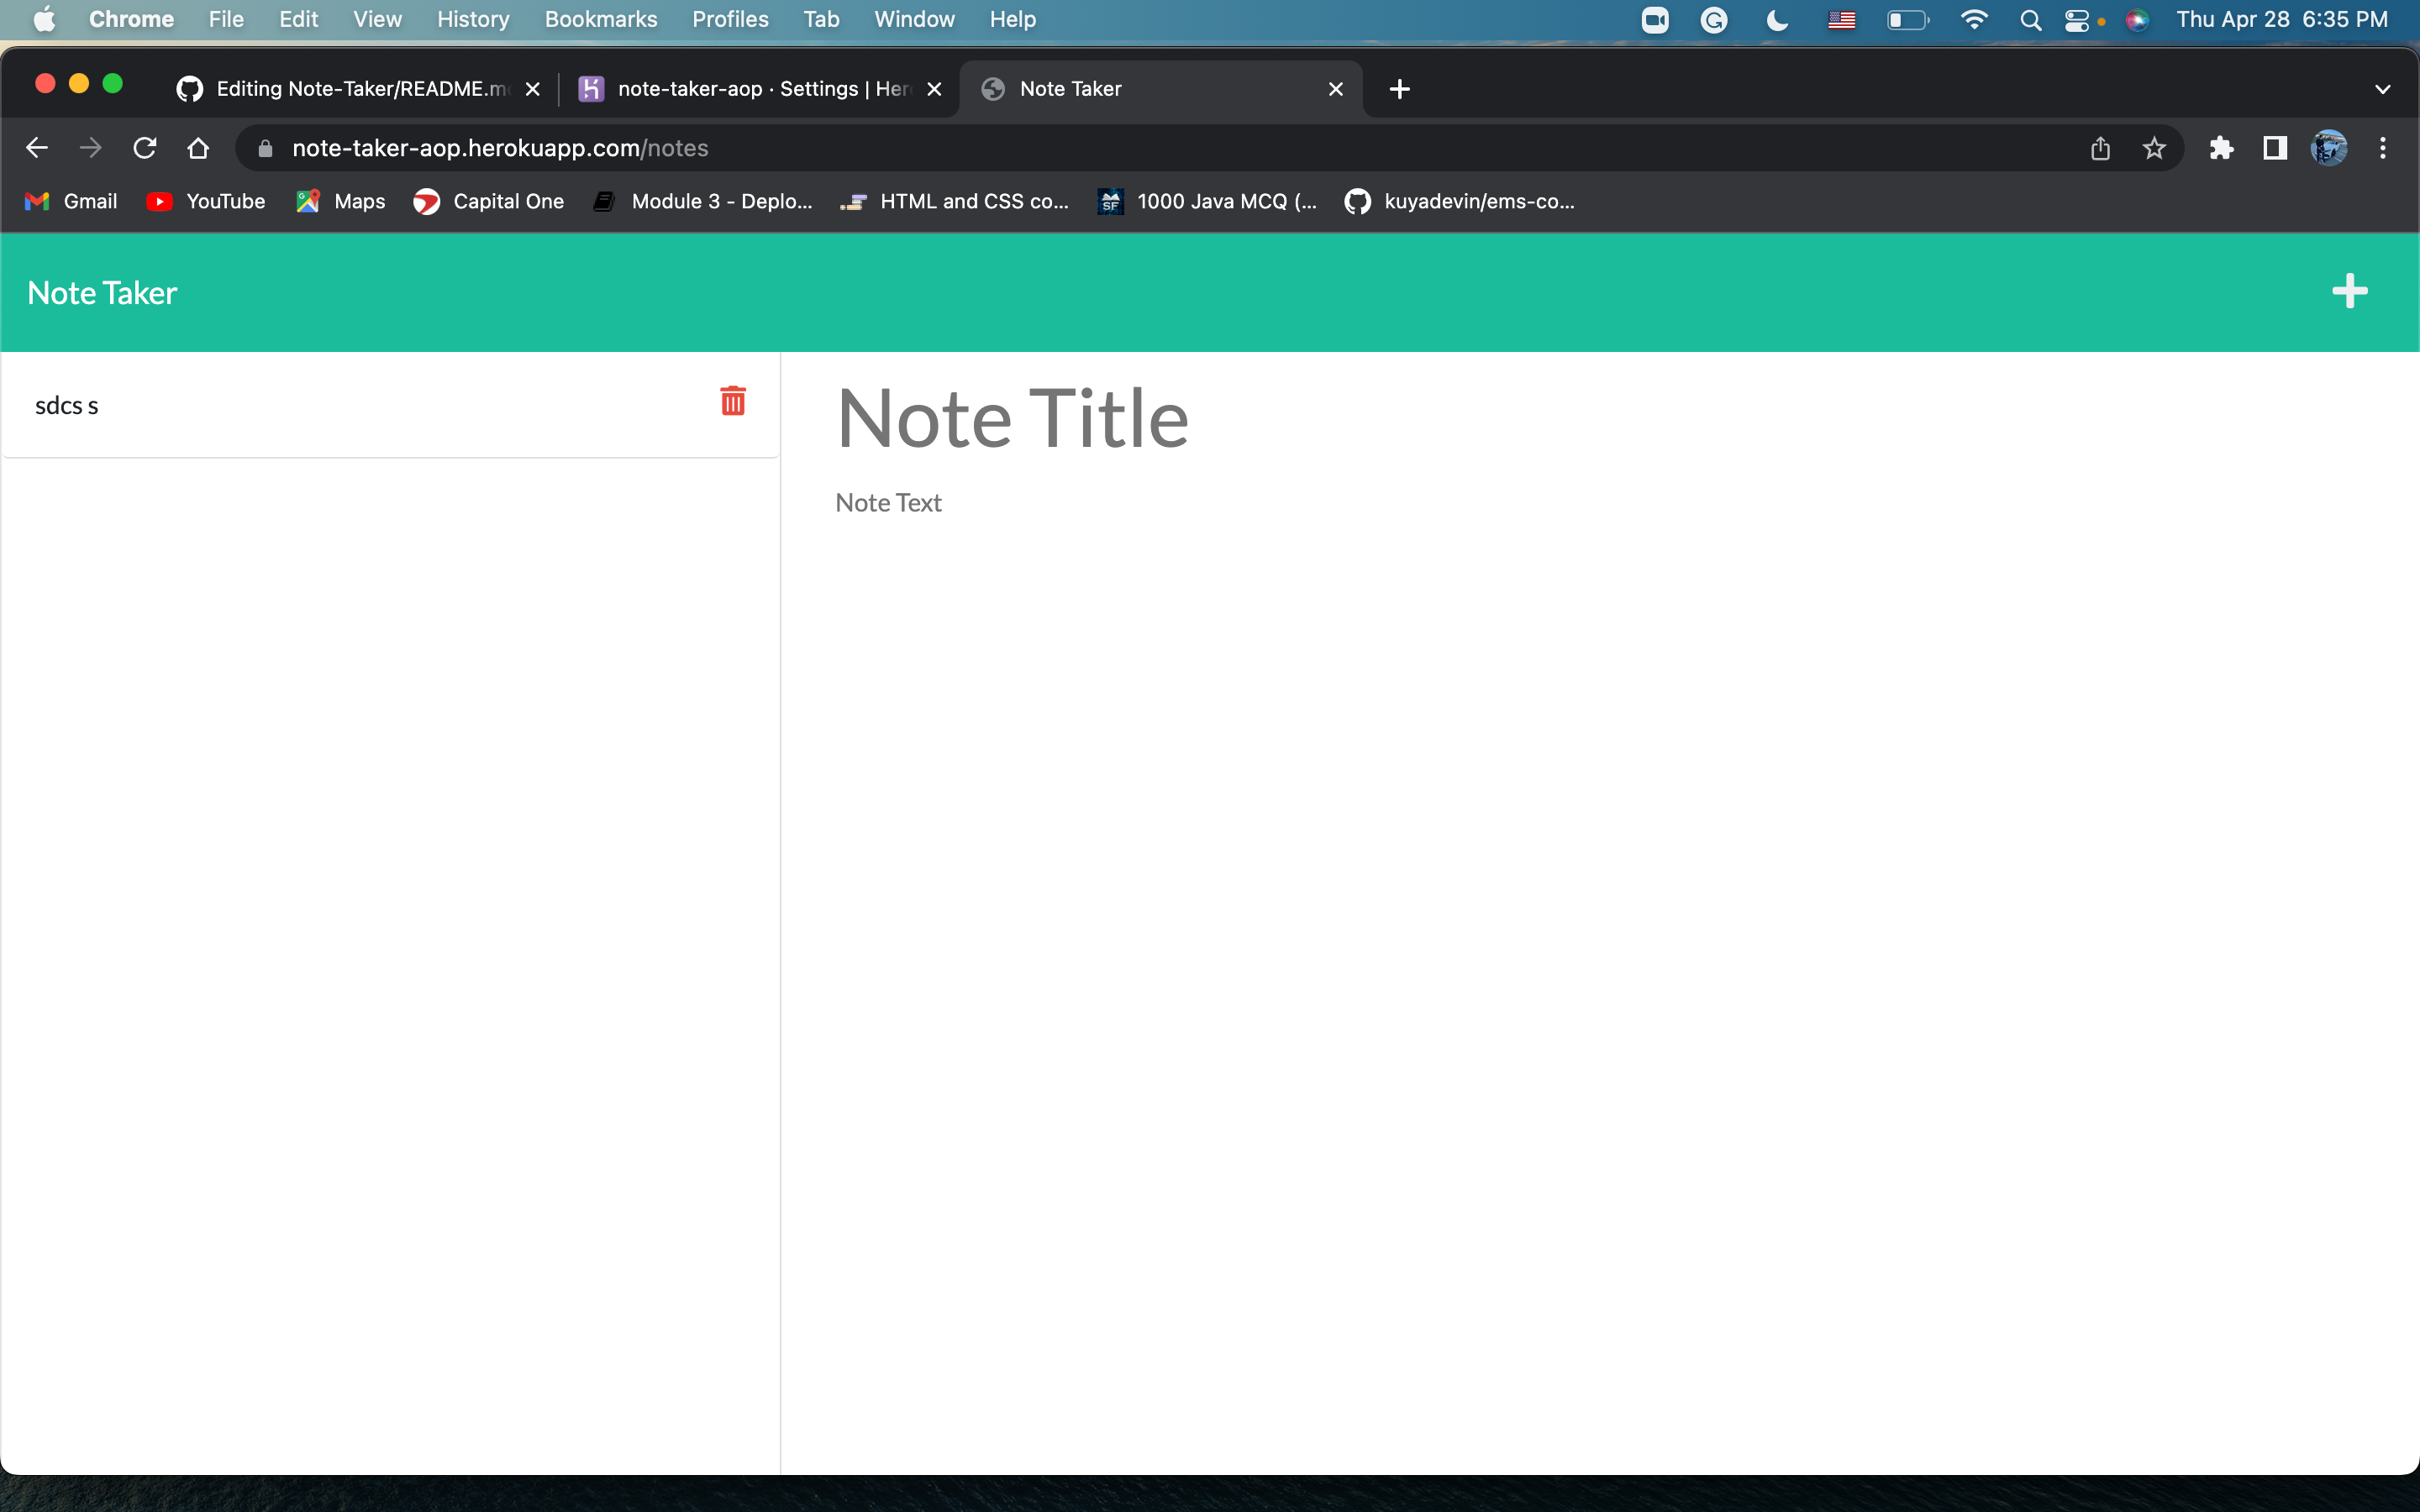Open the share menu from the address bar
2420x1512 pixels.
click(x=2100, y=147)
